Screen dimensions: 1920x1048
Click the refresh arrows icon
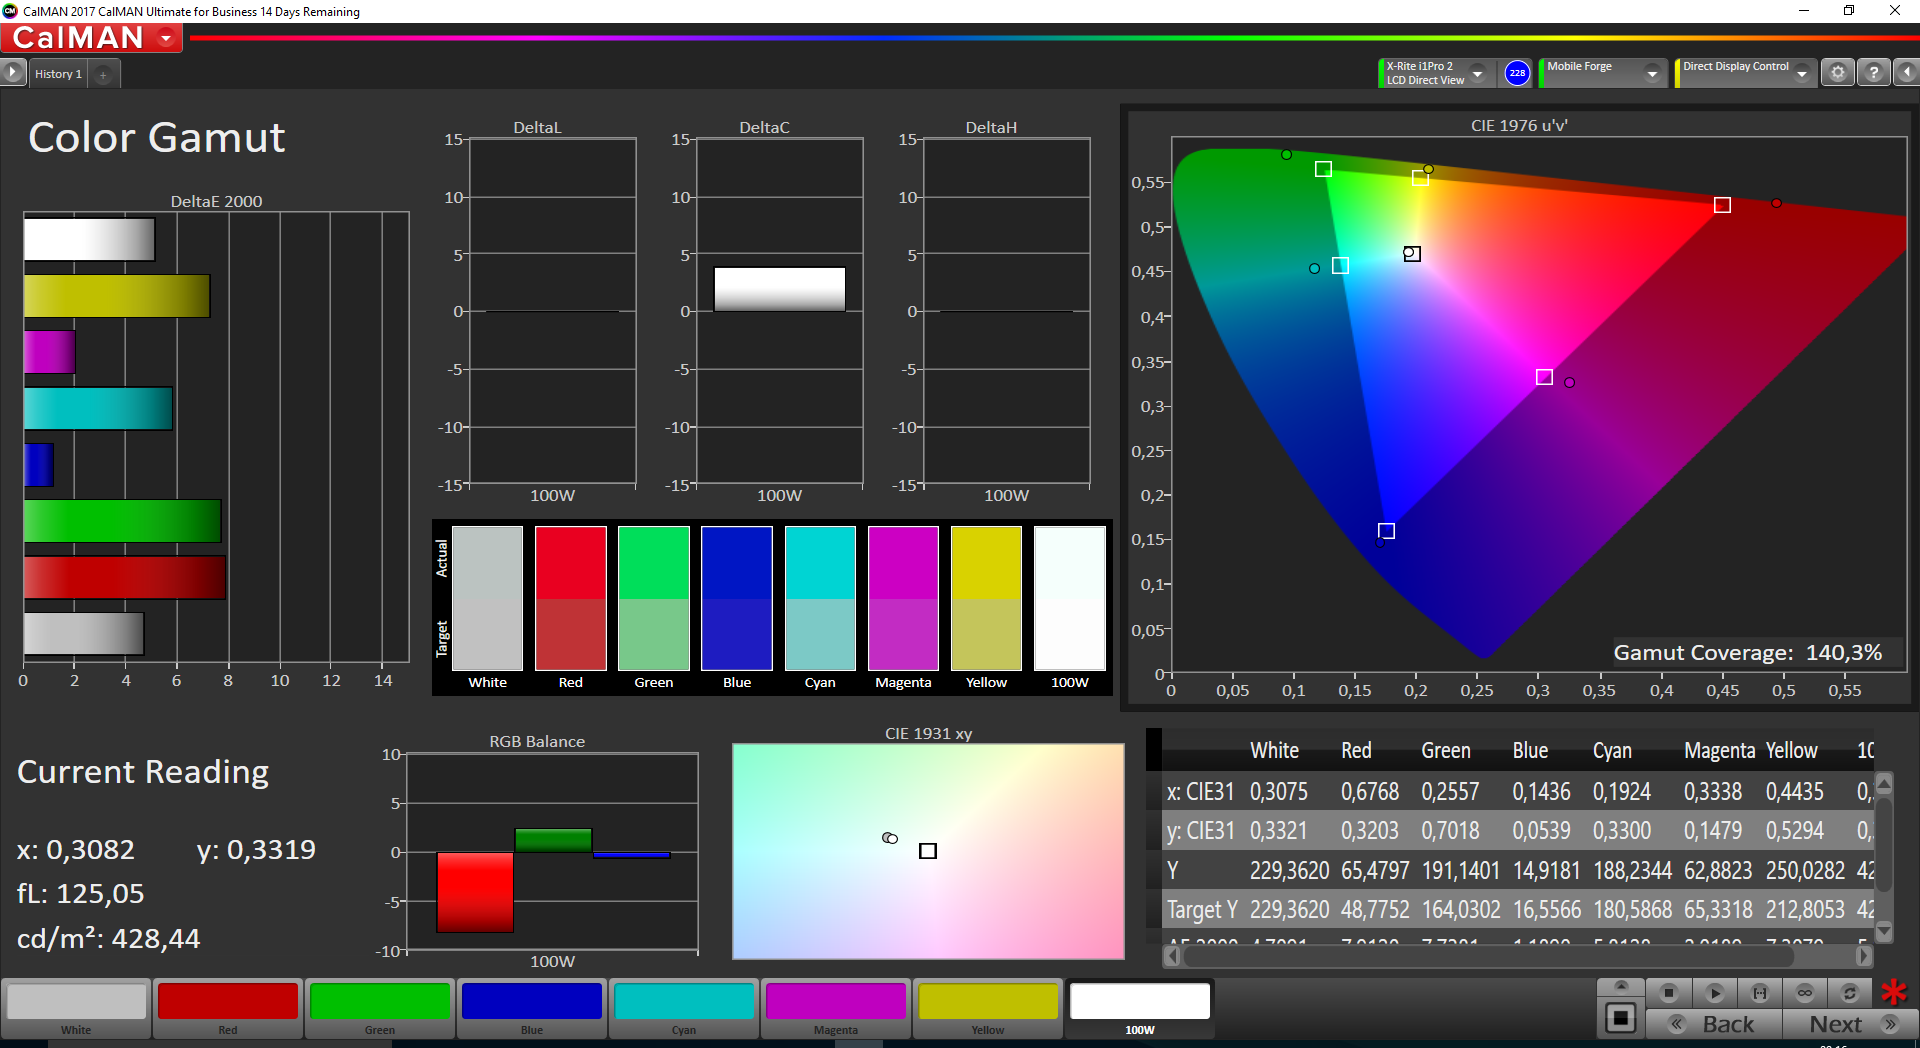click(x=1850, y=993)
